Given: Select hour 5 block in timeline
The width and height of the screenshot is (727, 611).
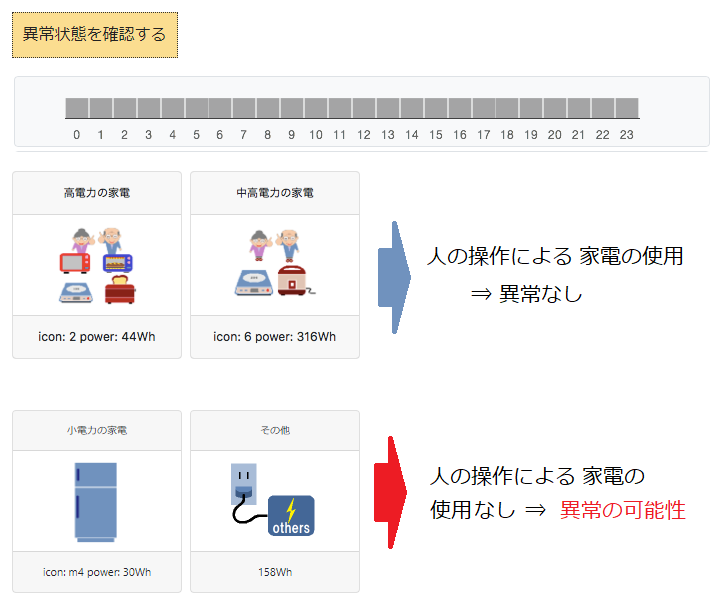Looking at the screenshot, I should coord(197,108).
